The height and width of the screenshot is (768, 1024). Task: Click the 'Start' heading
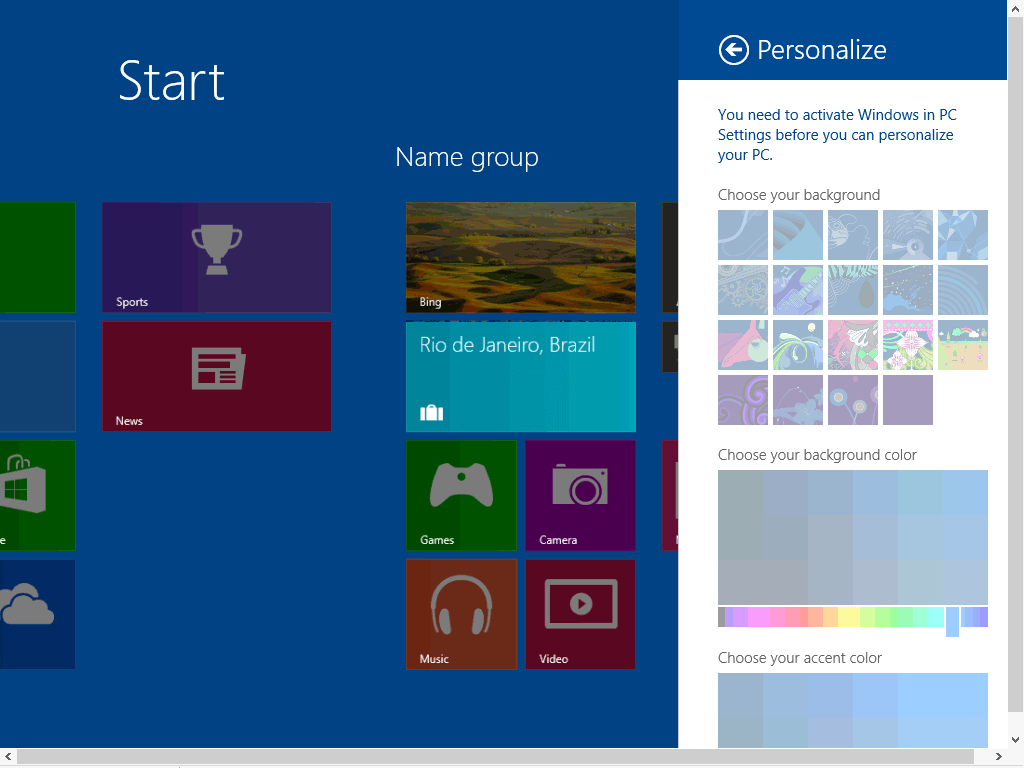(x=172, y=81)
